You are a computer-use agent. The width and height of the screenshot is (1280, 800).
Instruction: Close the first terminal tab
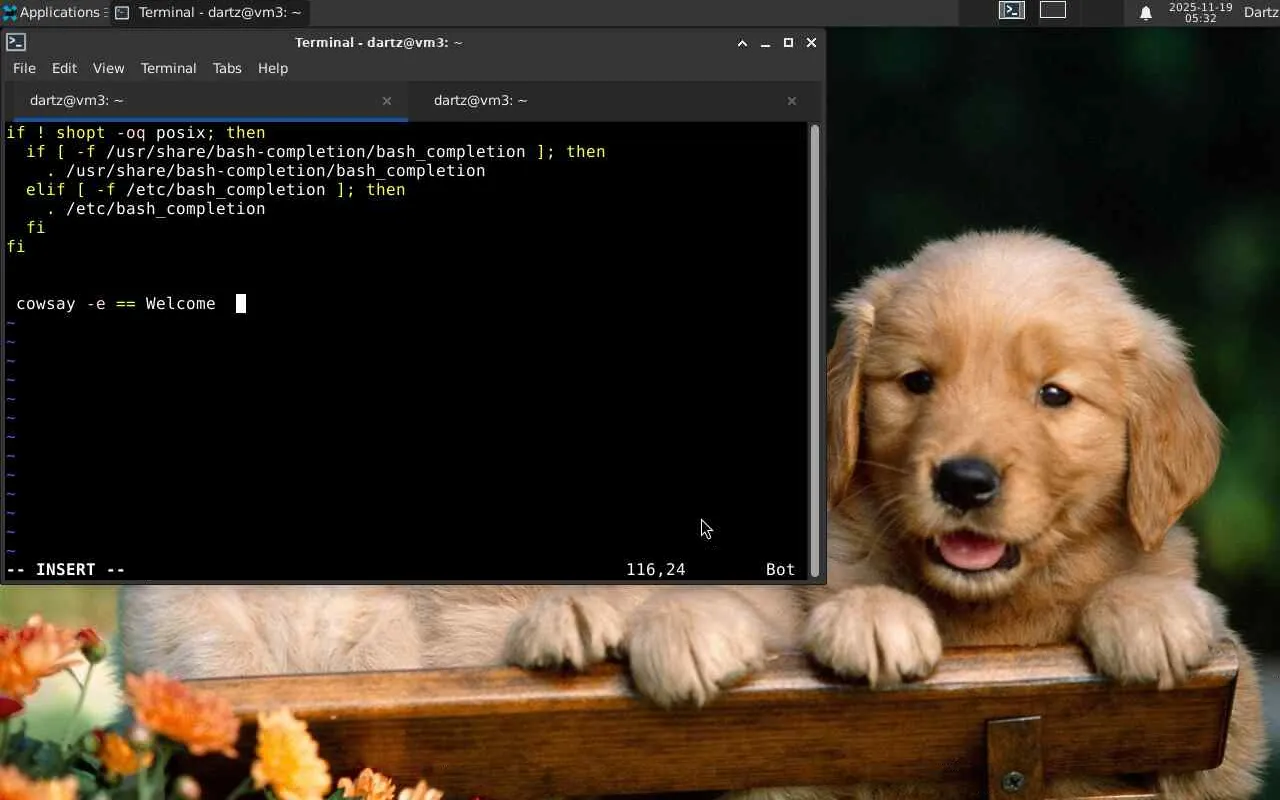pyautogui.click(x=387, y=101)
